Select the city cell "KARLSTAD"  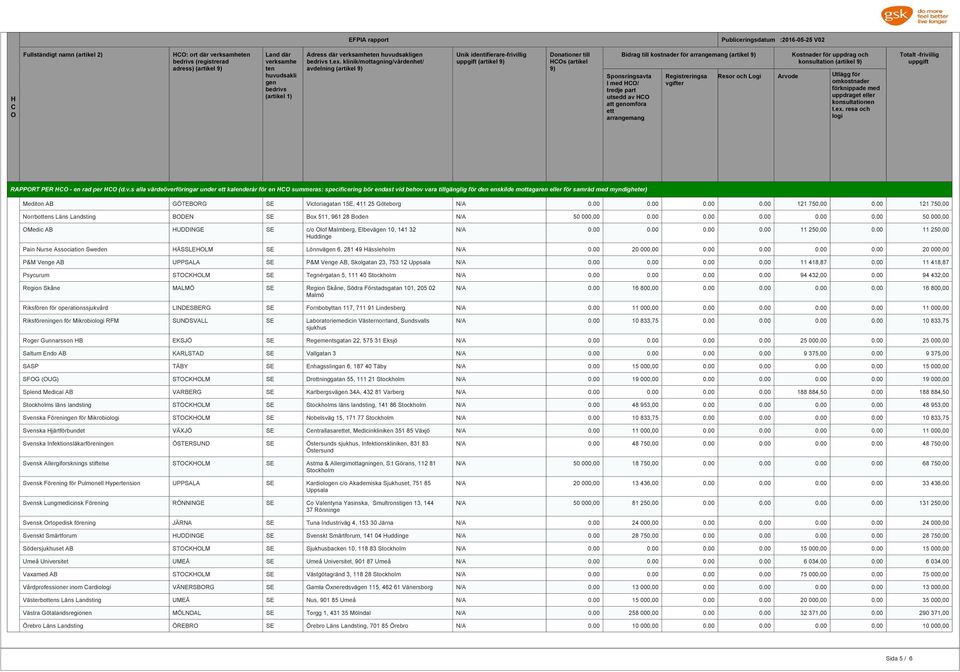click(216, 354)
